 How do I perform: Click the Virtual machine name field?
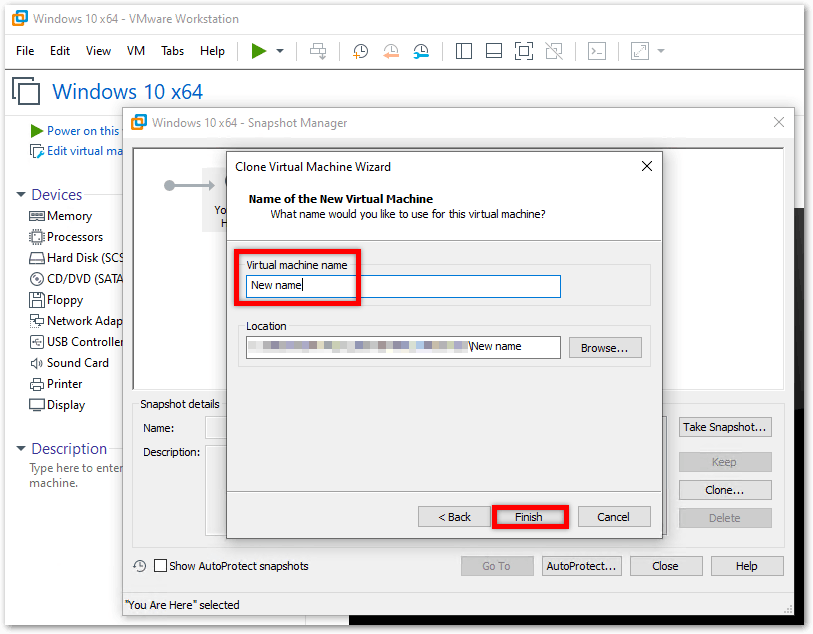click(403, 286)
